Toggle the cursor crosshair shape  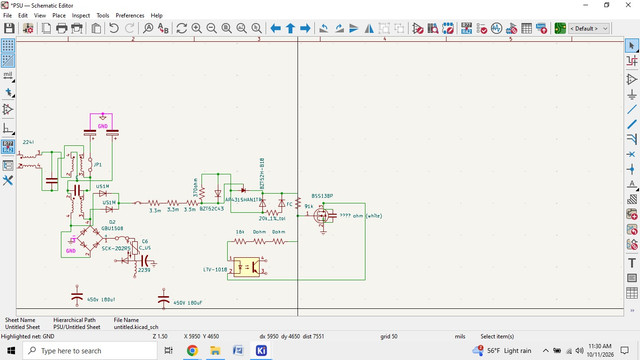(8, 93)
